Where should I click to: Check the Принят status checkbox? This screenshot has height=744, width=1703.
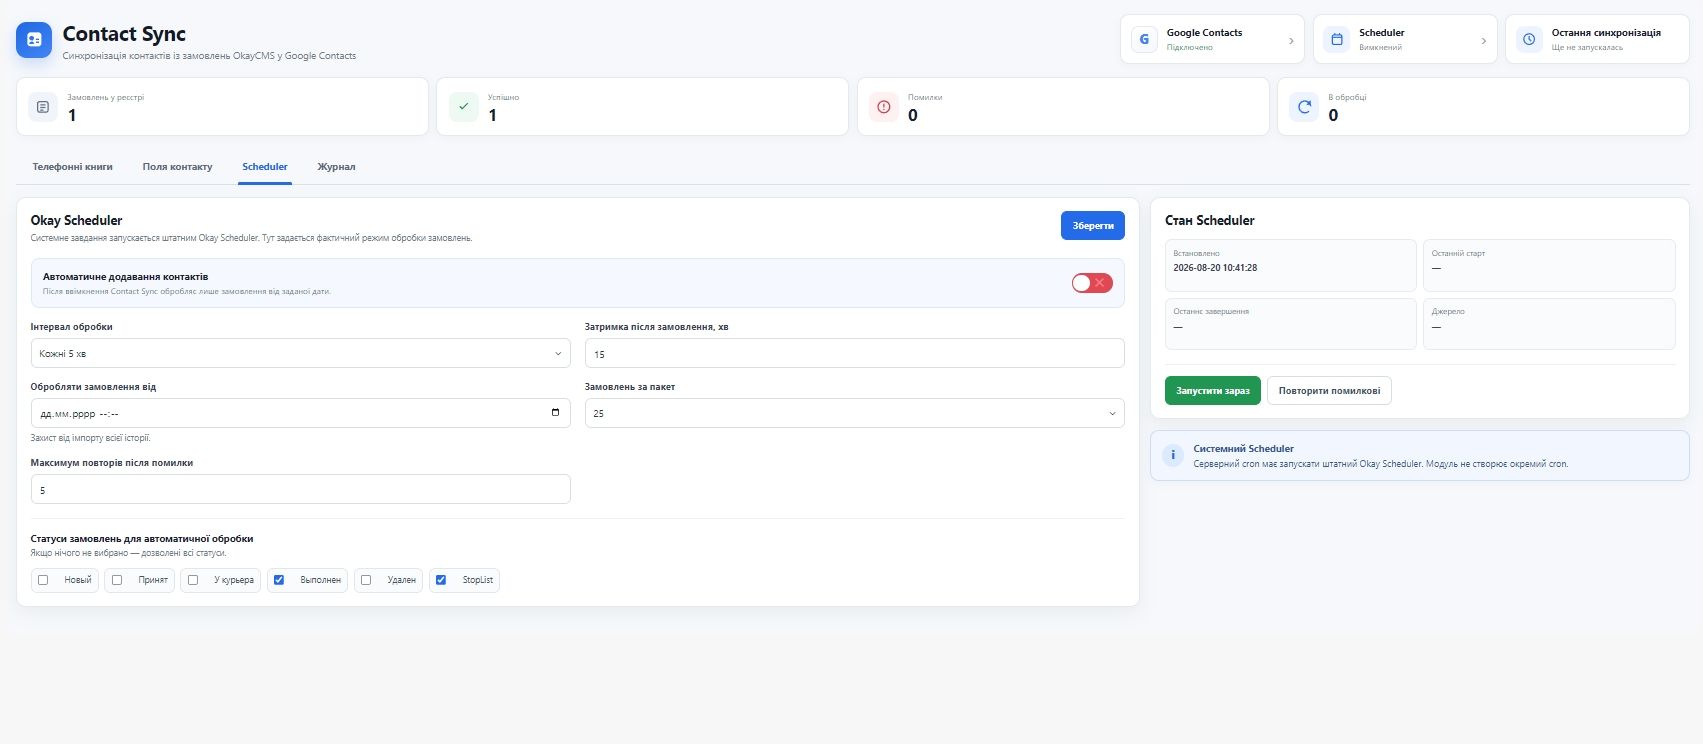point(117,580)
